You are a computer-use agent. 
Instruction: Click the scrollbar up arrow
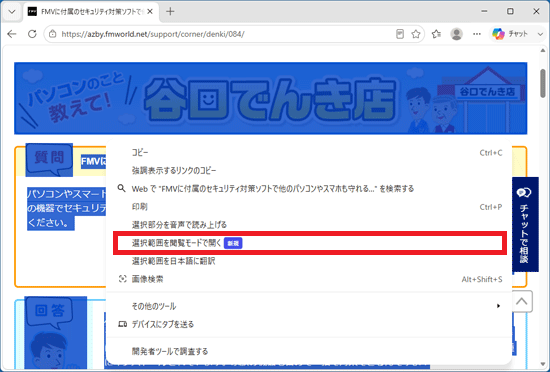pyautogui.click(x=543, y=51)
